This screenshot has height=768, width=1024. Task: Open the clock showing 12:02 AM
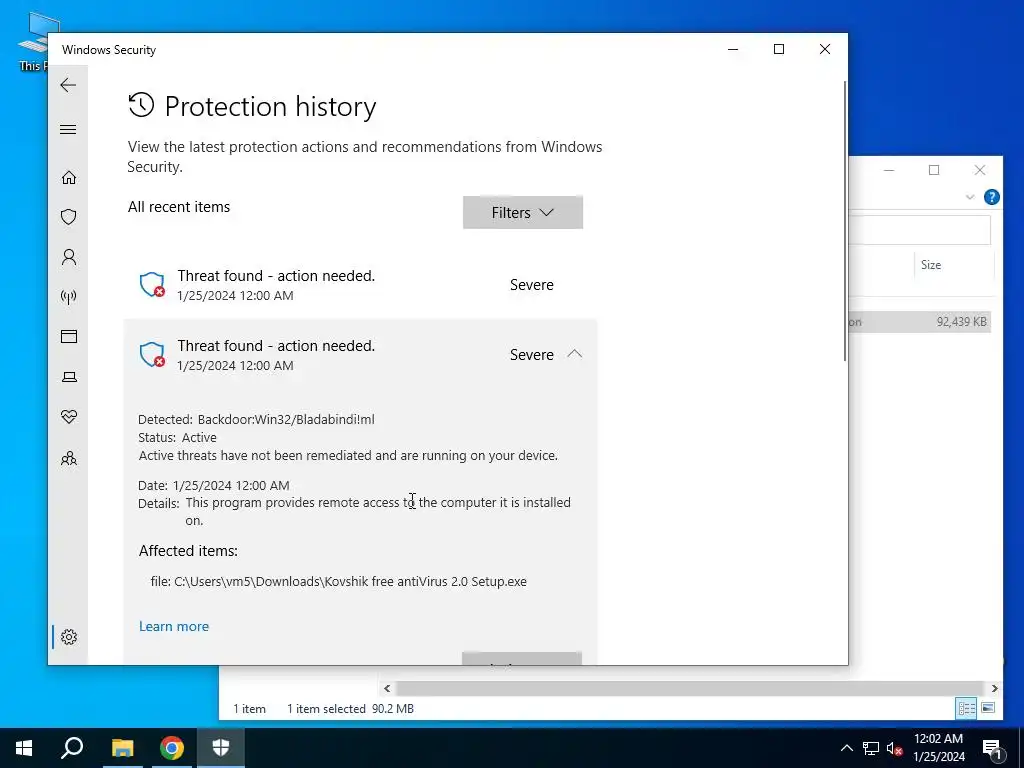point(938,748)
